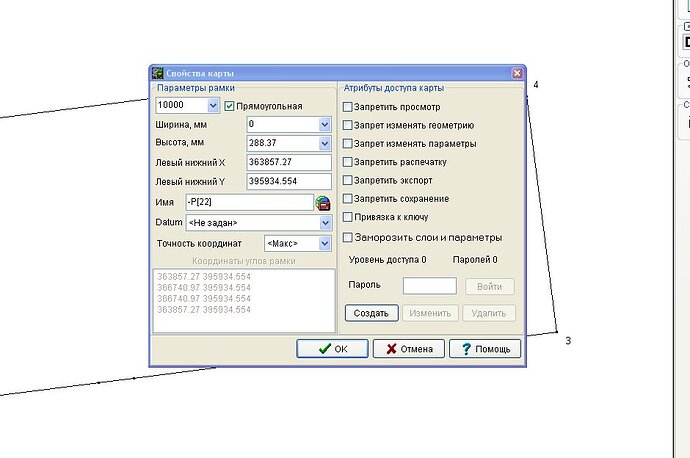Click the map properties dialog title icon

(158, 73)
